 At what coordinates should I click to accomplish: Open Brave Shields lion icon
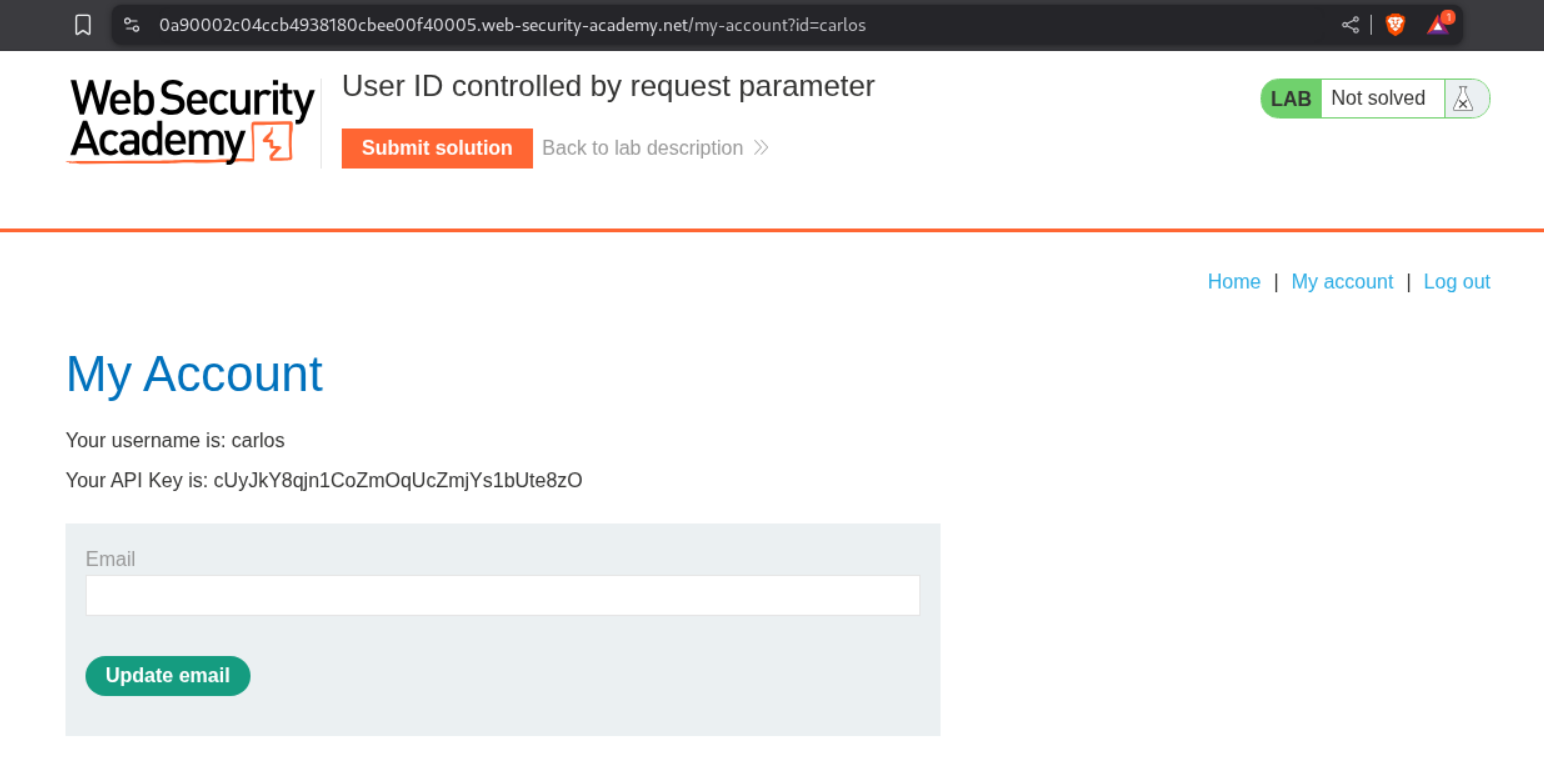[1395, 25]
